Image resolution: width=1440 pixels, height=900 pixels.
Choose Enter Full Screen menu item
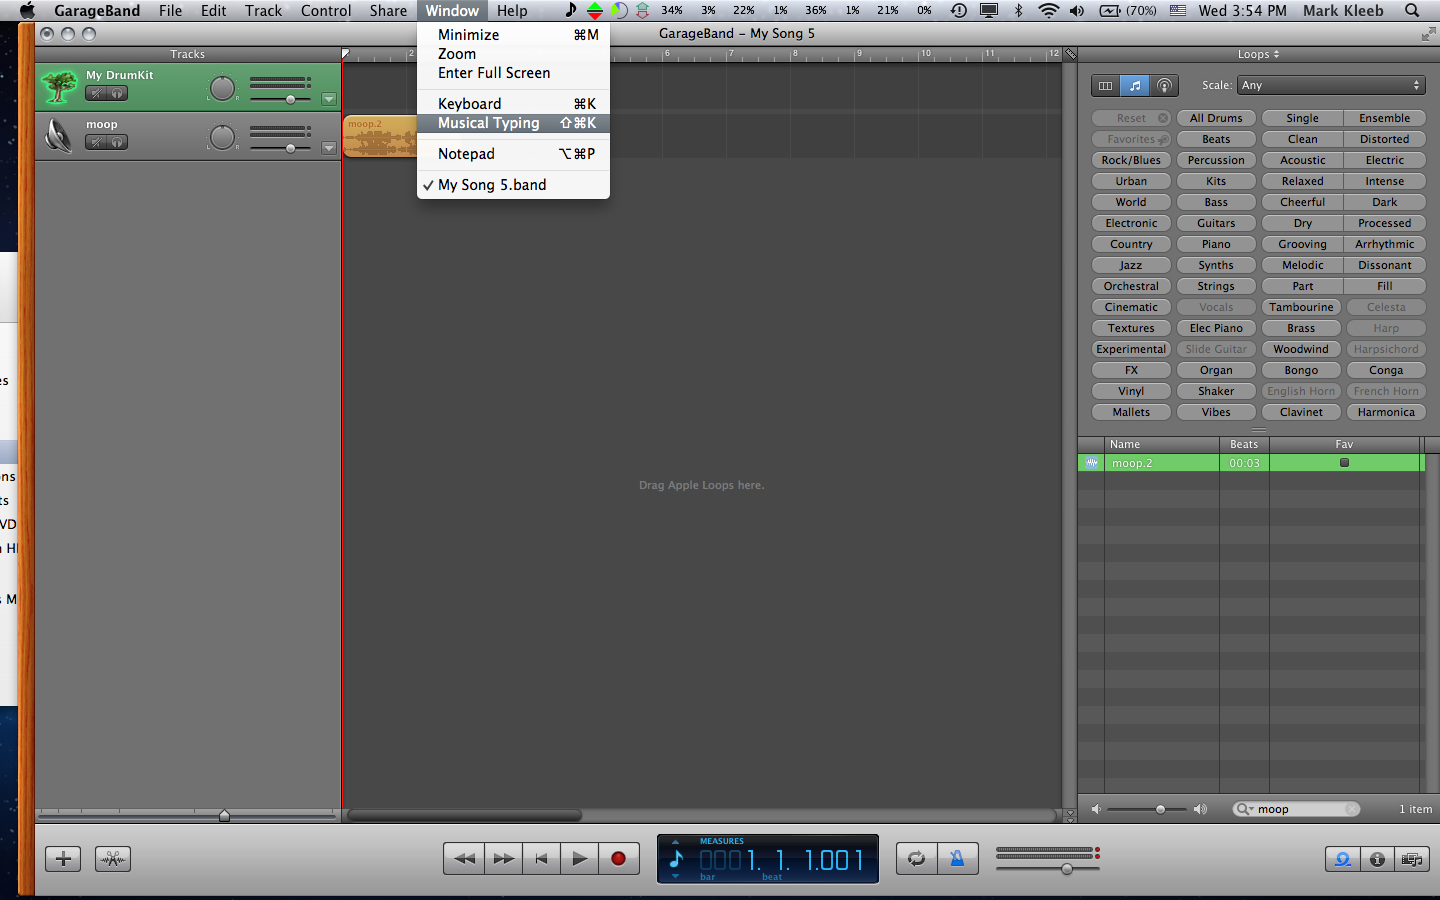point(513,73)
